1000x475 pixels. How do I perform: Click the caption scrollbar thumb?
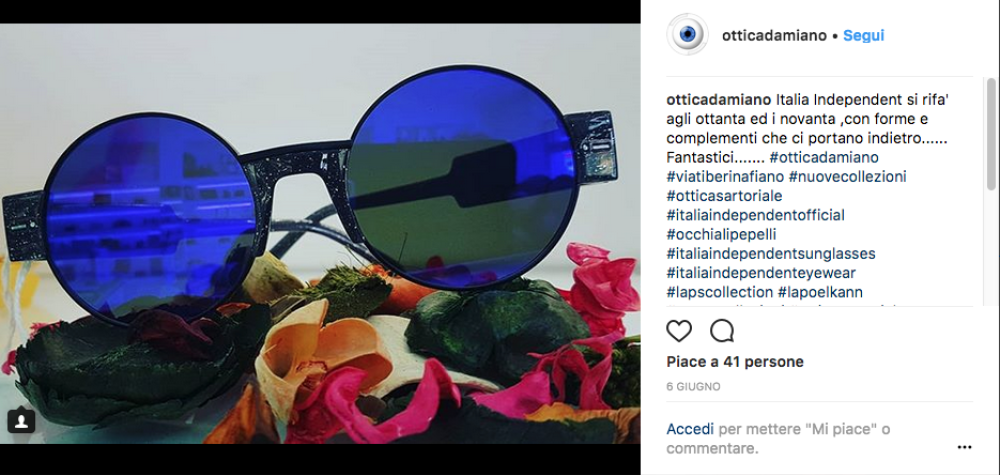(990, 134)
